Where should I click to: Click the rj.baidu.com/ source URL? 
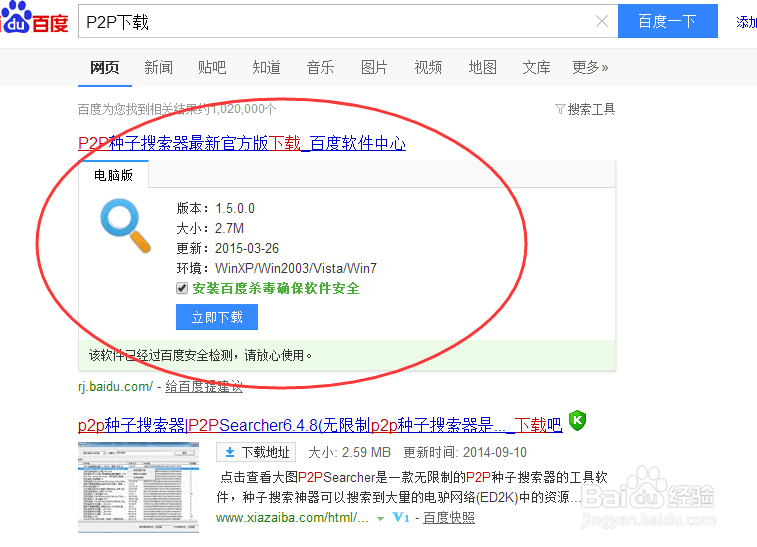115,387
